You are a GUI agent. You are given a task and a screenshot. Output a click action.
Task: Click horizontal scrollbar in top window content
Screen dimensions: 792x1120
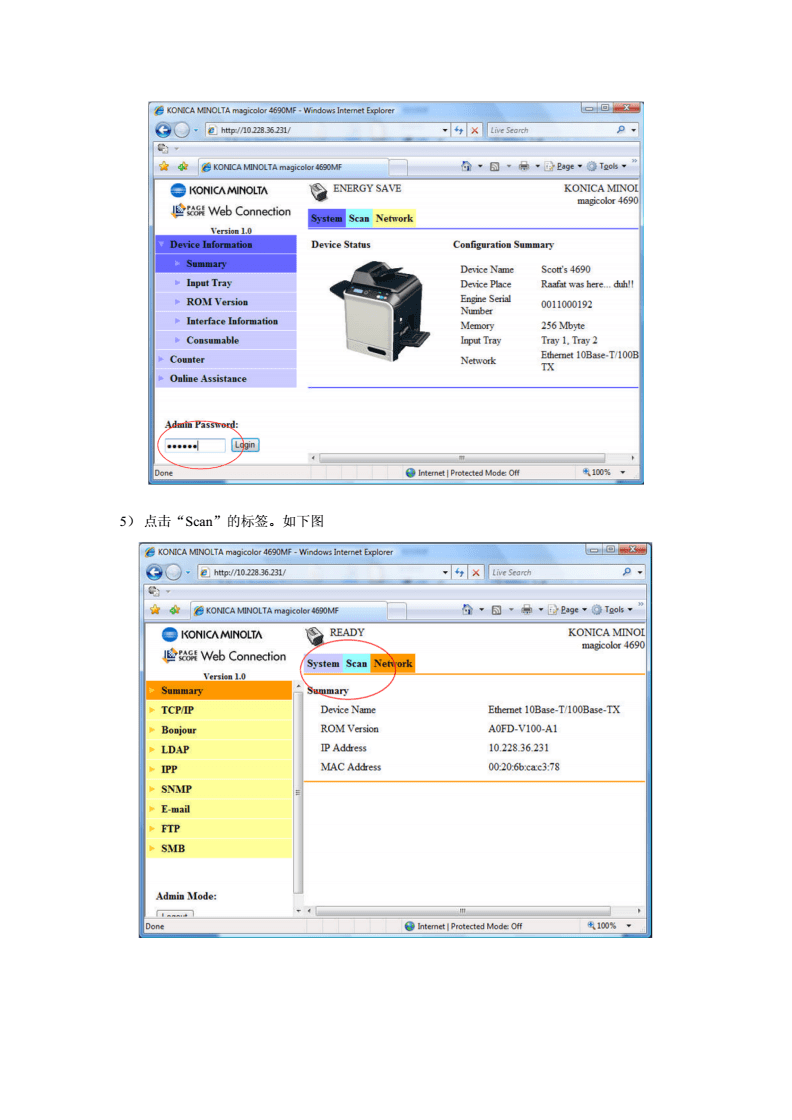tap(462, 458)
